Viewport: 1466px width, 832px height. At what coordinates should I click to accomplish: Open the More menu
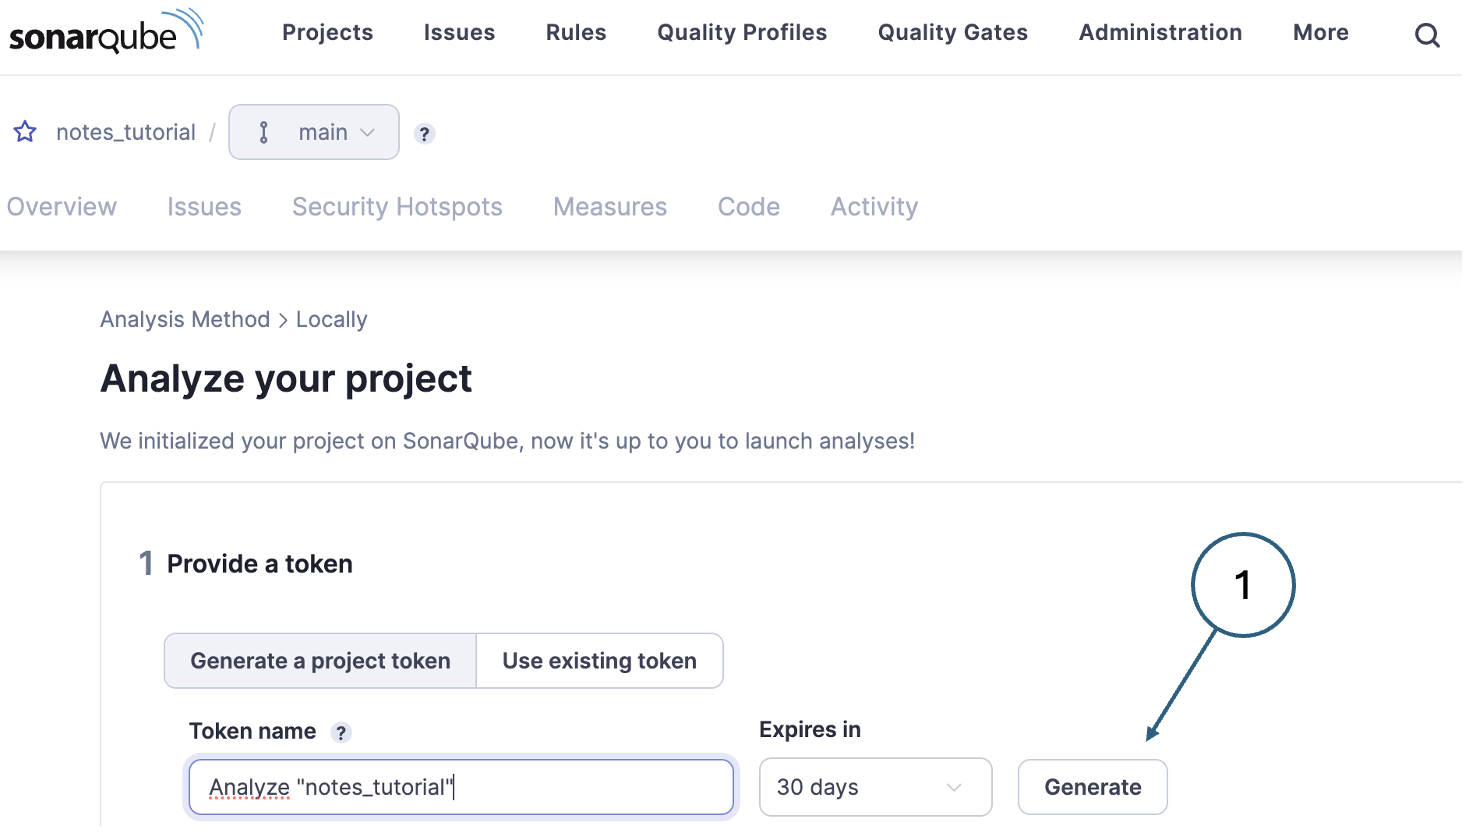1320,32
